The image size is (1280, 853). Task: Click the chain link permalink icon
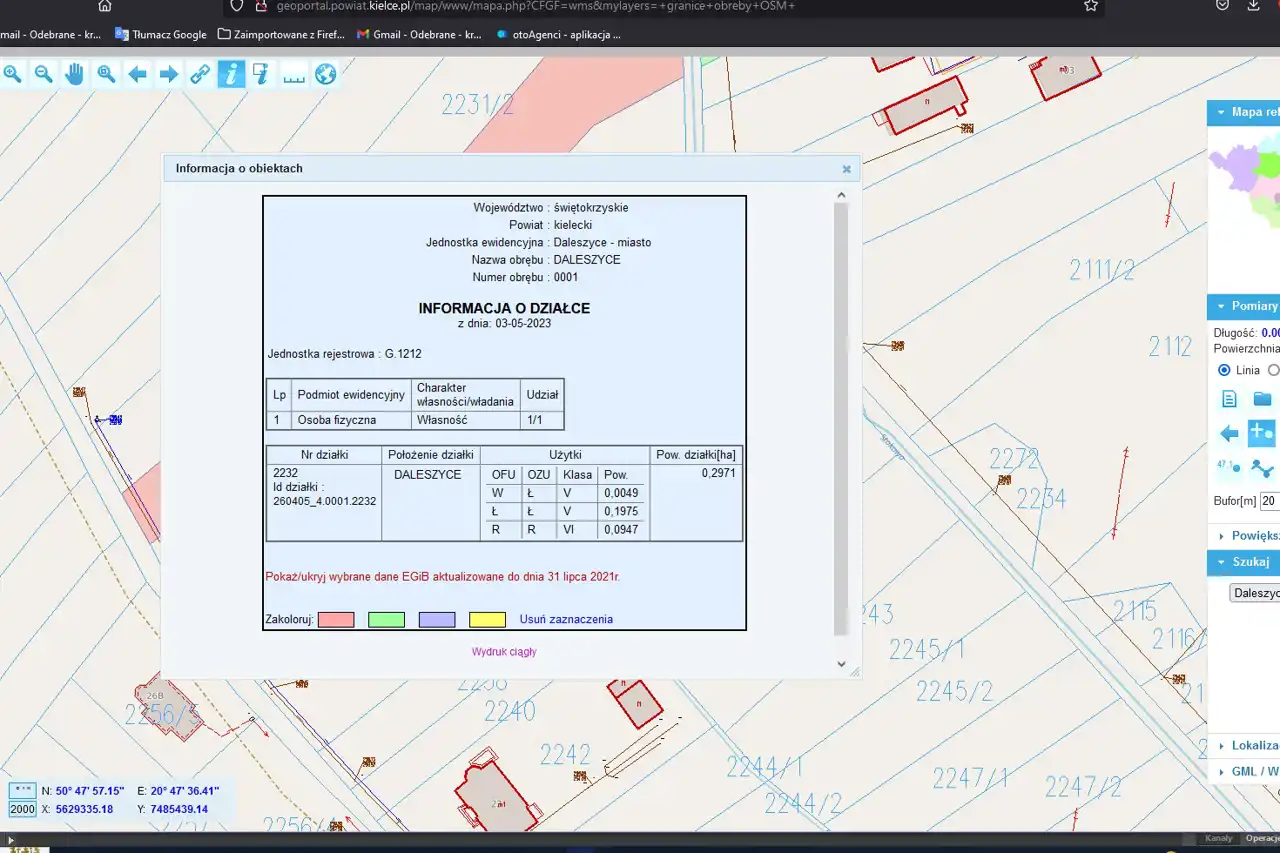[200, 74]
